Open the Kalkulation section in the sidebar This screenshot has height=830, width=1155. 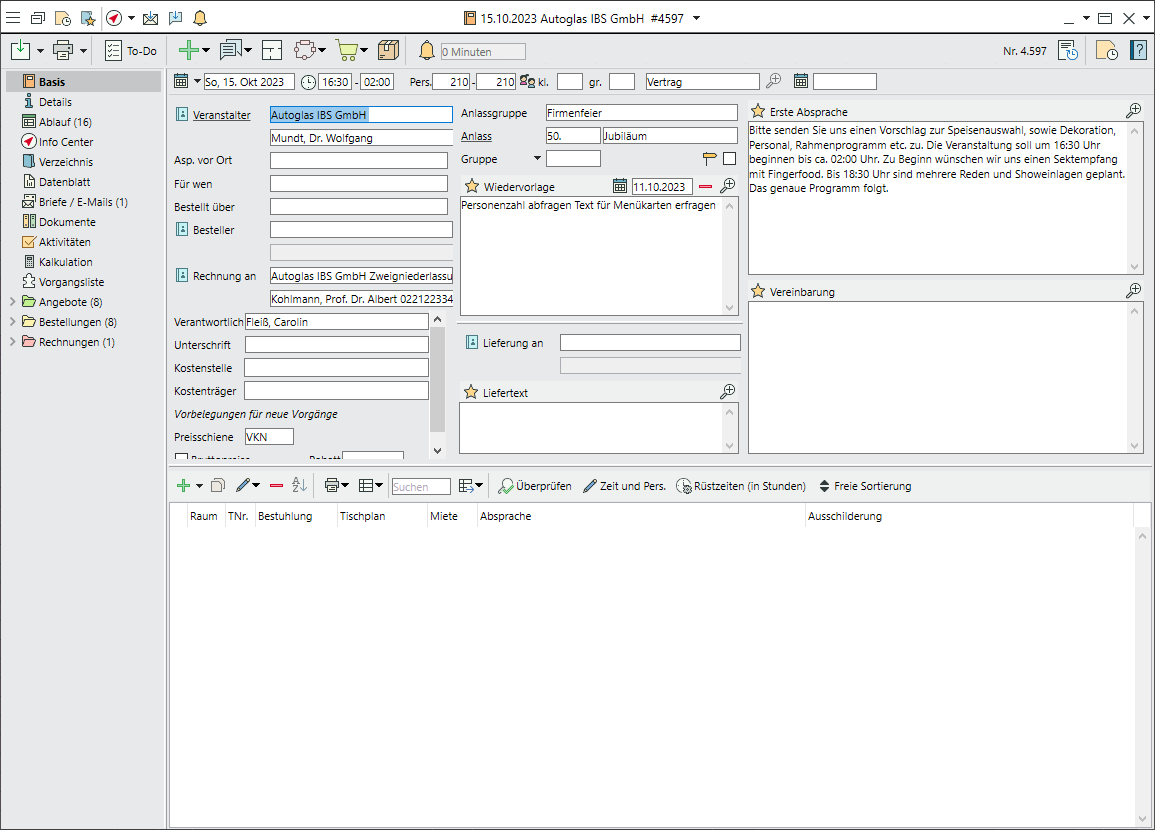coord(65,262)
